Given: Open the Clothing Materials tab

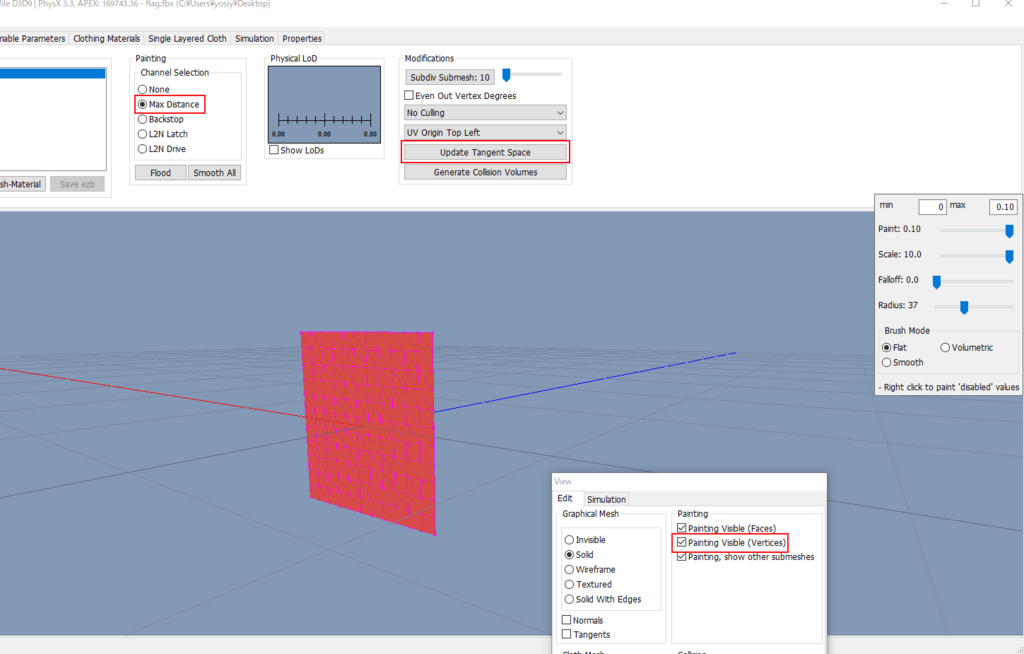Looking at the screenshot, I should pyautogui.click(x=106, y=39).
